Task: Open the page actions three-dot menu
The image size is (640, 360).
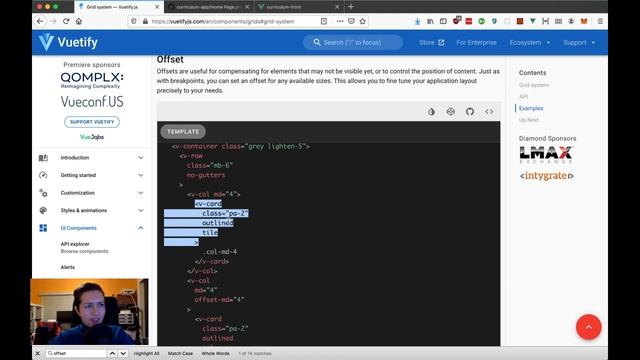Action: coord(340,21)
